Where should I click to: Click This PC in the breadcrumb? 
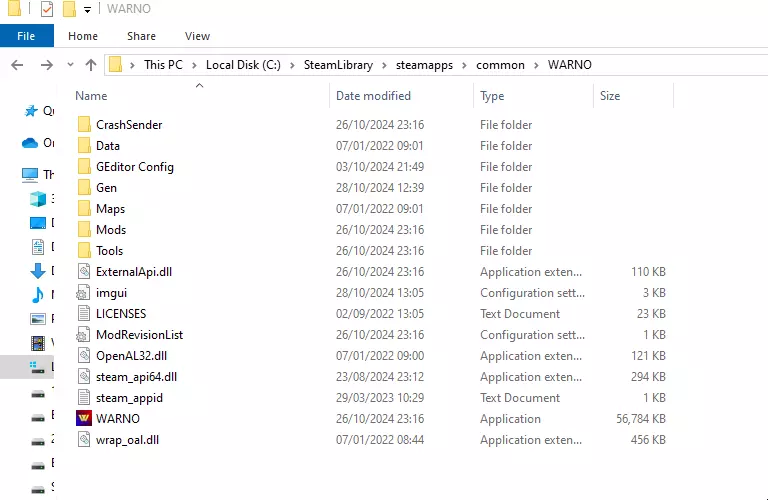point(163,65)
